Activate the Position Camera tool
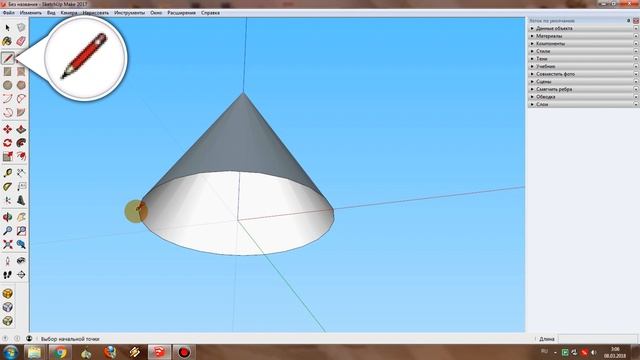The height and width of the screenshot is (360, 640). pyautogui.click(x=7, y=261)
